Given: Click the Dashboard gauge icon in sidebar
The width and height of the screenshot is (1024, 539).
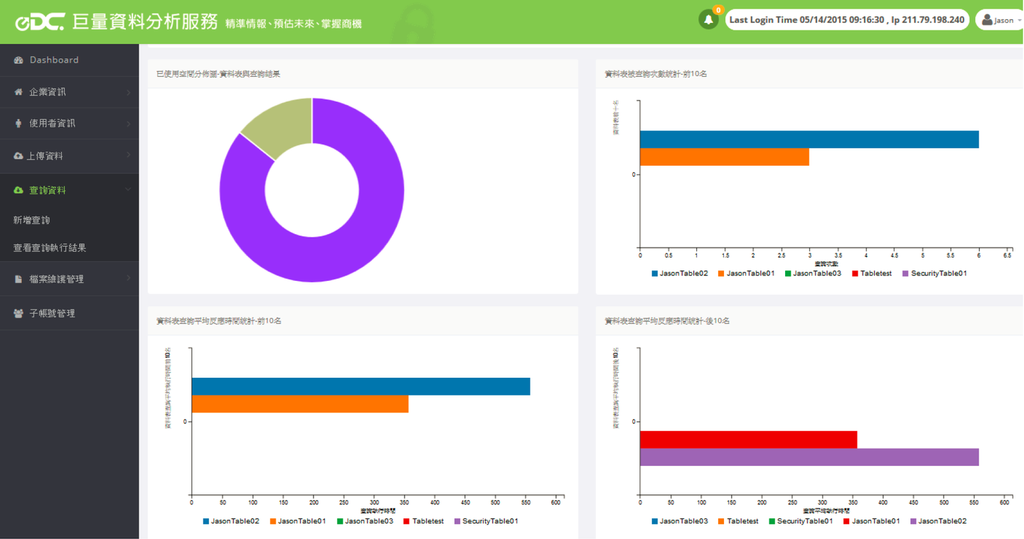Looking at the screenshot, I should (x=18, y=61).
